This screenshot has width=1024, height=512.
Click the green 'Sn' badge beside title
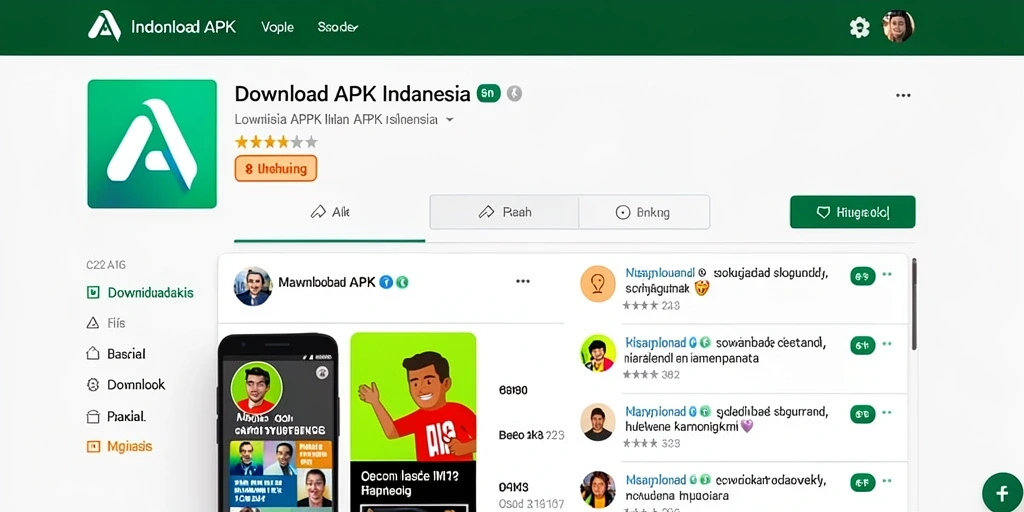[488, 93]
